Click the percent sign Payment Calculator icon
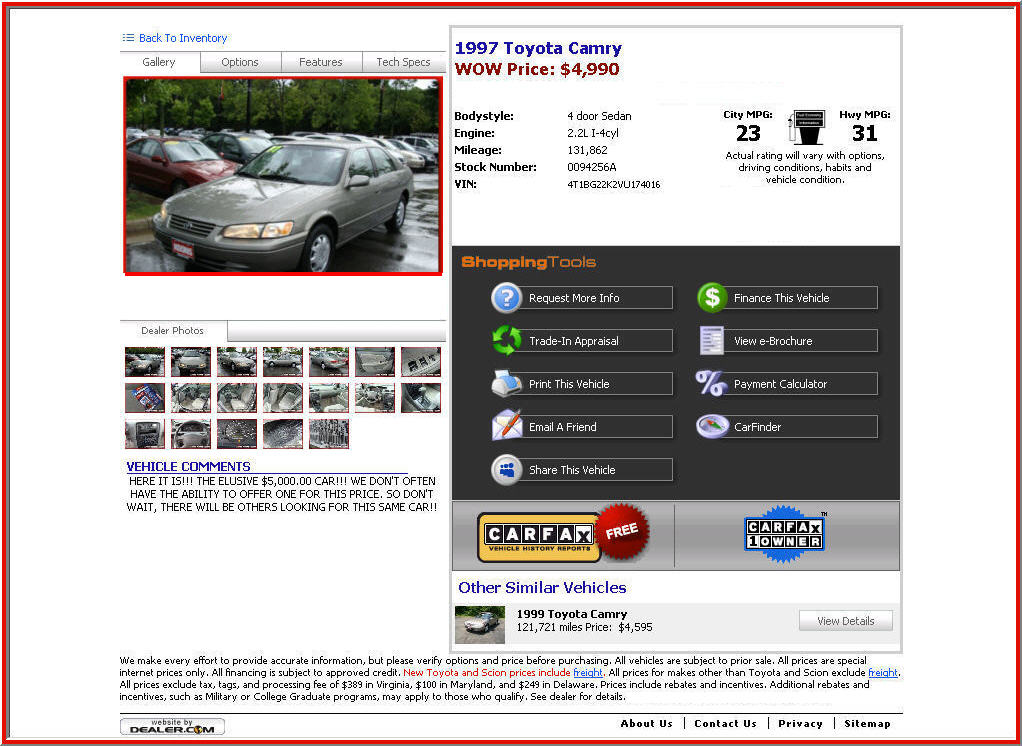This screenshot has height=746, width=1022. [711, 383]
